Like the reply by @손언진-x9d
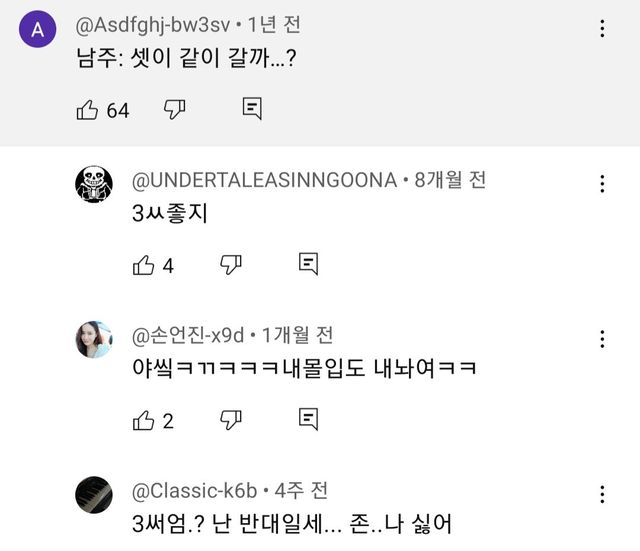This screenshot has width=640, height=551. tap(144, 420)
